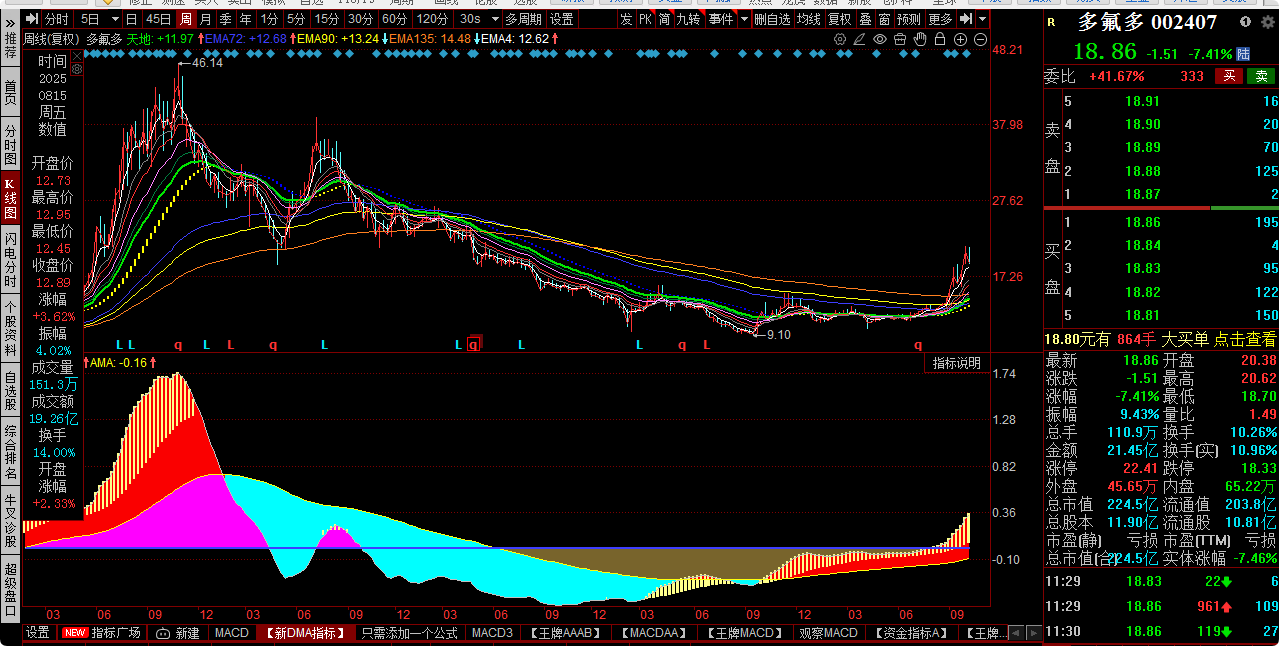This screenshot has height=646, width=1279.
Task: Click 大买单 点击查看 link
Action: (x=1219, y=340)
